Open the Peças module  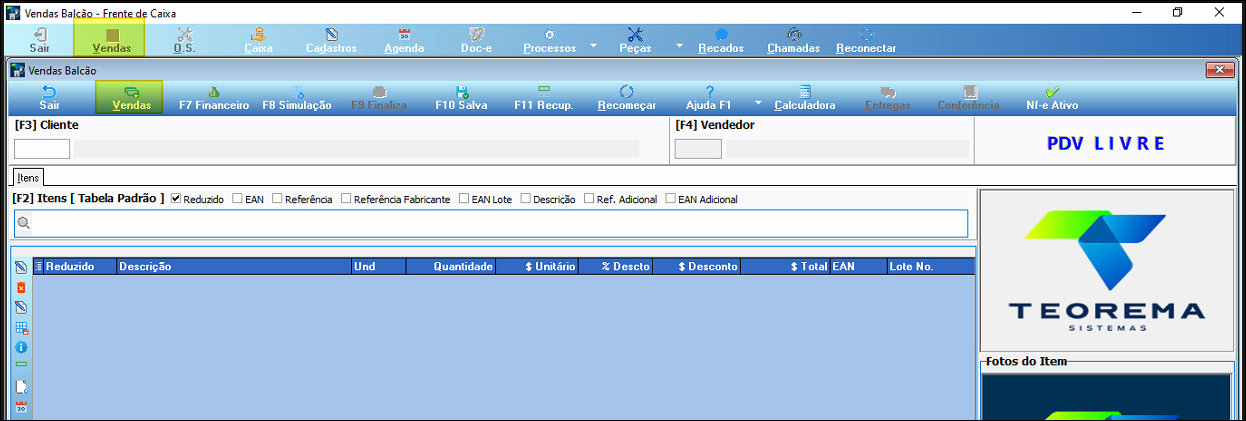point(635,40)
